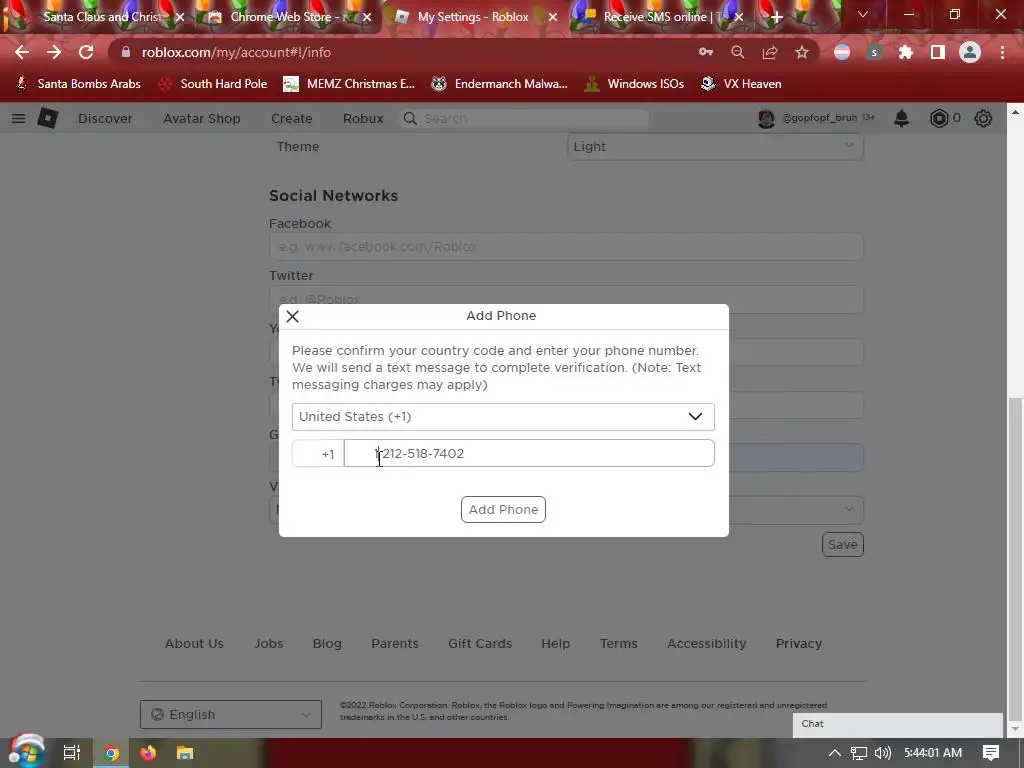Open the Chrome three-dot menu
This screenshot has height=768, width=1024.
pyautogui.click(x=1002, y=52)
